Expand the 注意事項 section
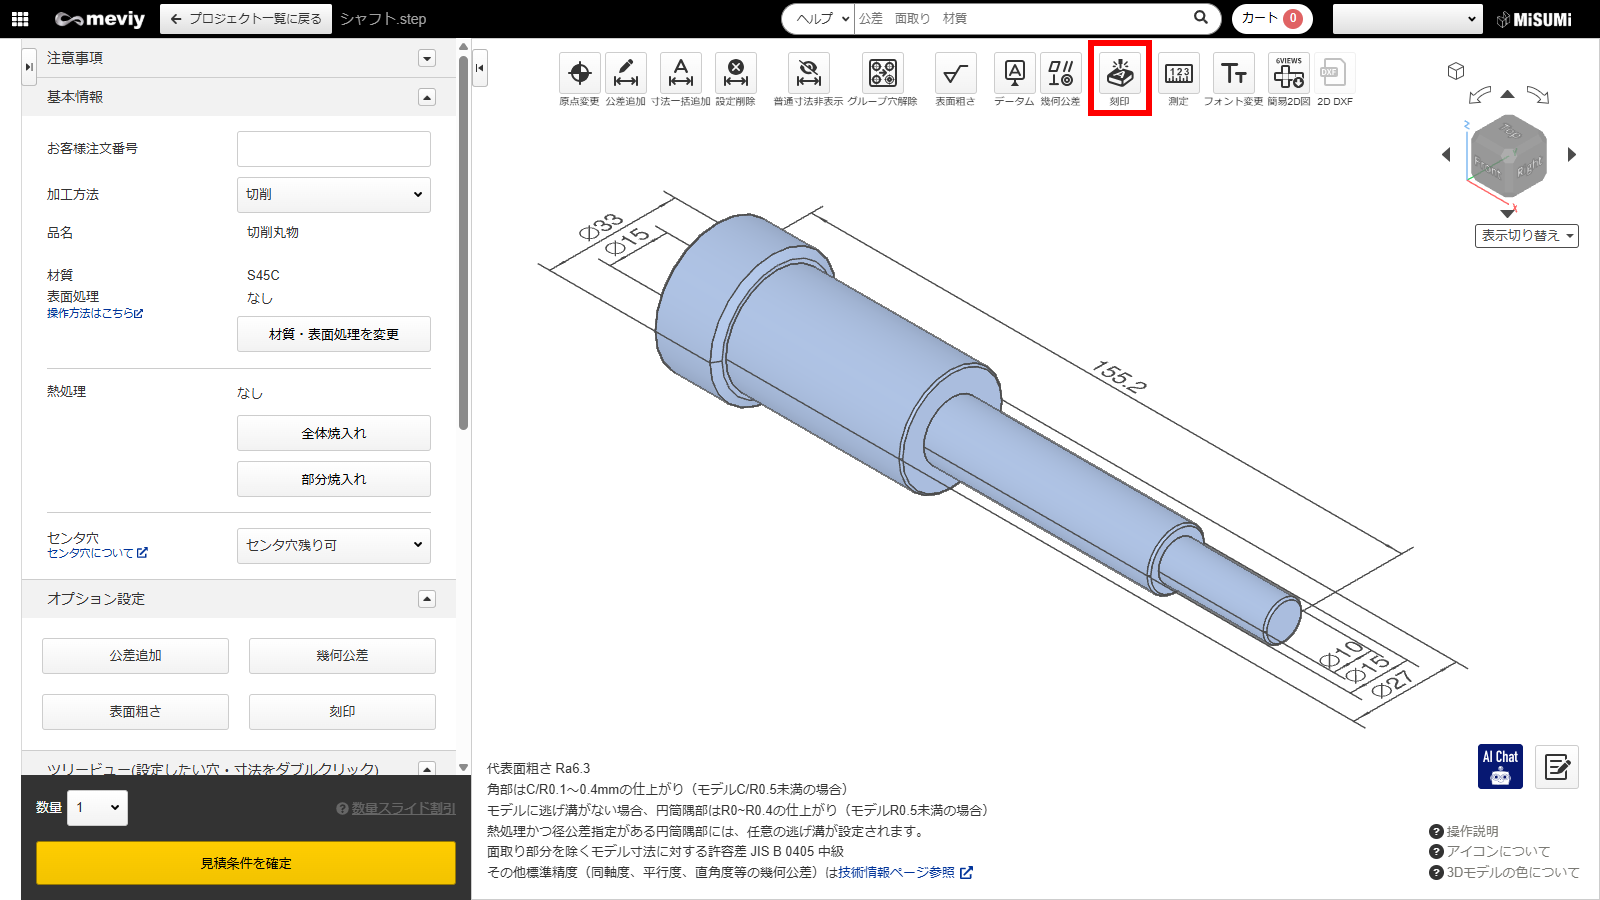 tap(427, 58)
